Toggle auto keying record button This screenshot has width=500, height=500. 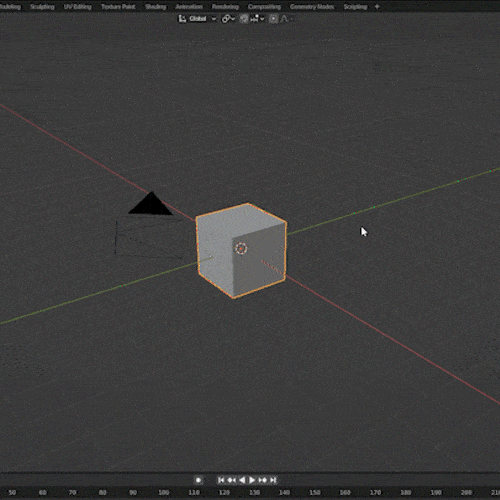198,480
